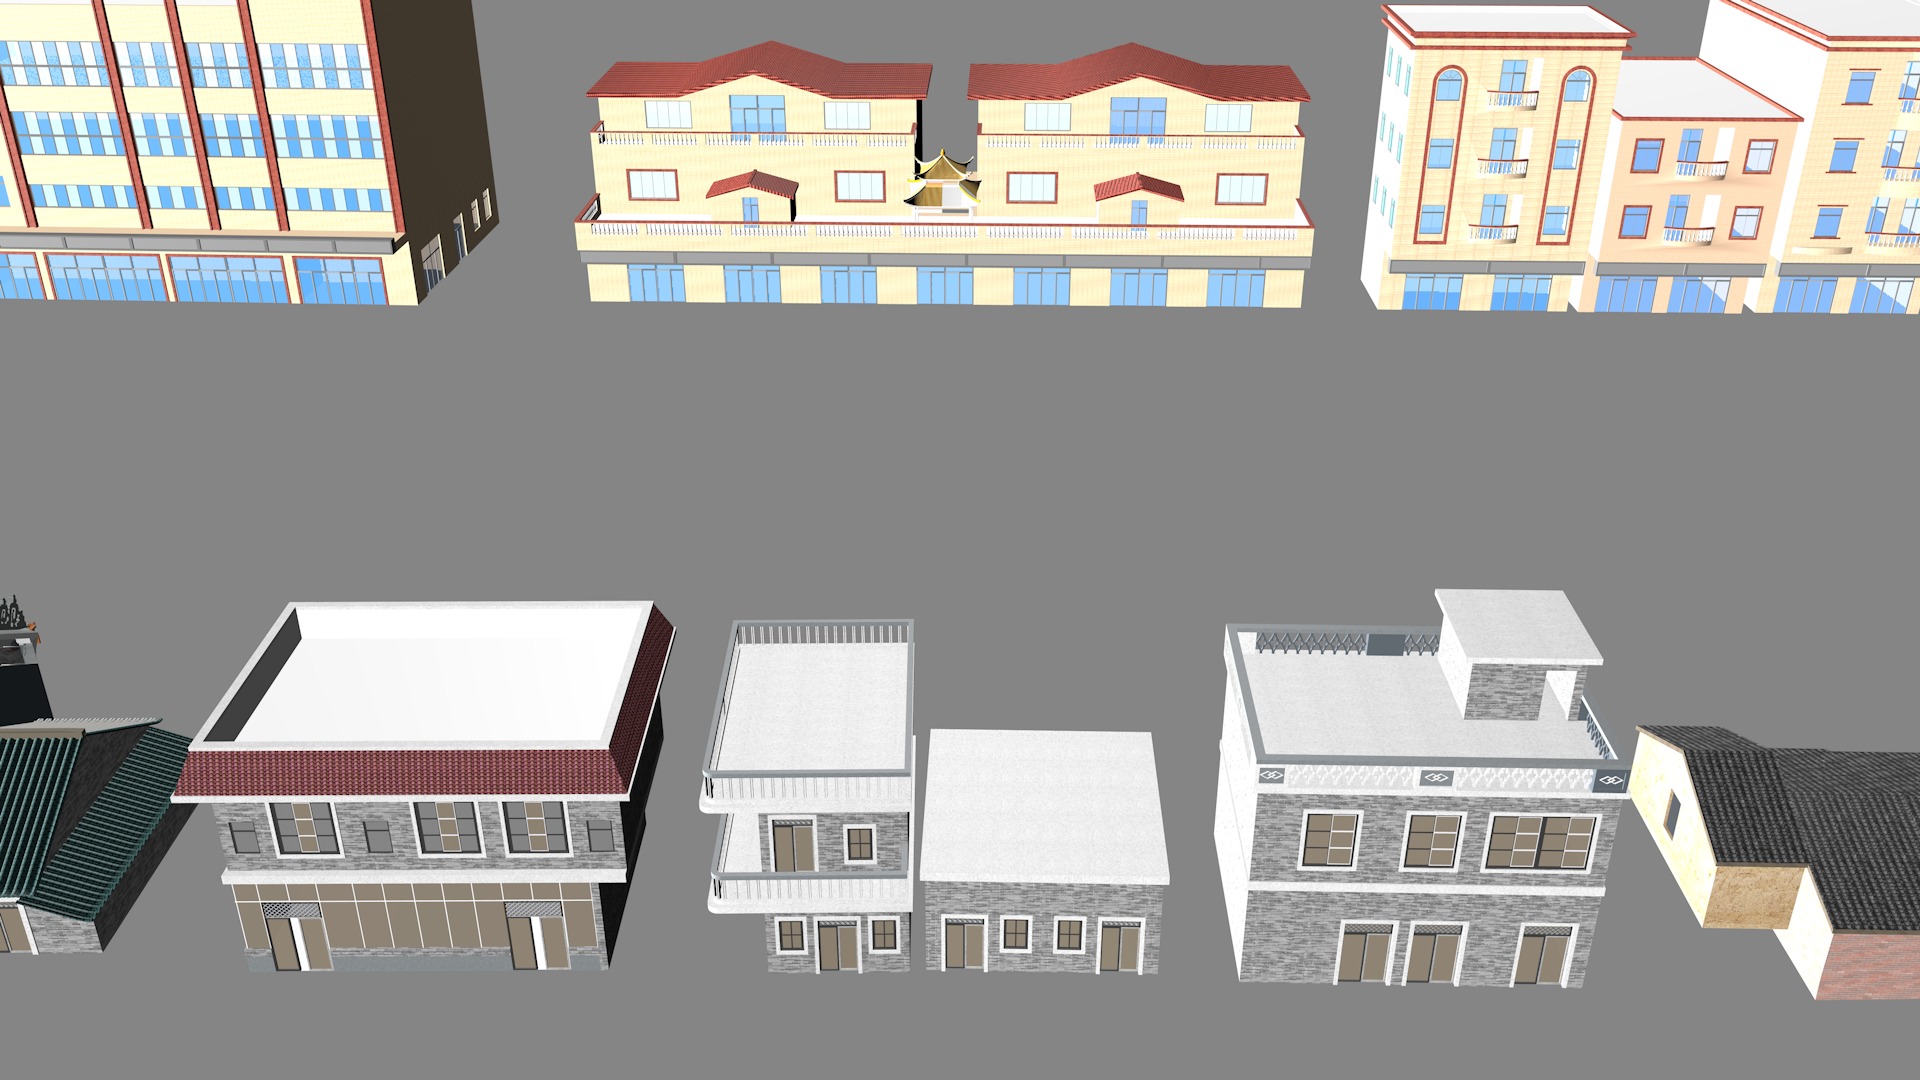Select the small golden pagoda model
The width and height of the screenshot is (1920, 1080).
[942, 182]
